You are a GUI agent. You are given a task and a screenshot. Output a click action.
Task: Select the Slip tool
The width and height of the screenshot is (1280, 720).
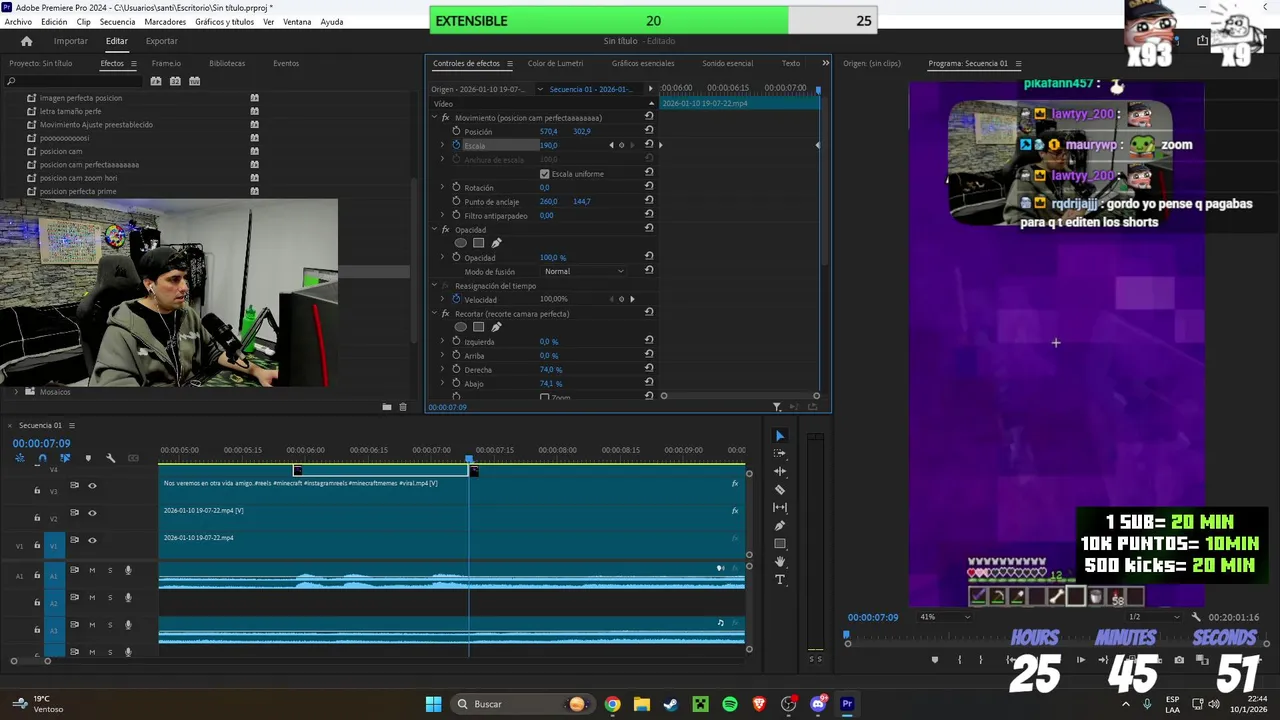coord(780,507)
